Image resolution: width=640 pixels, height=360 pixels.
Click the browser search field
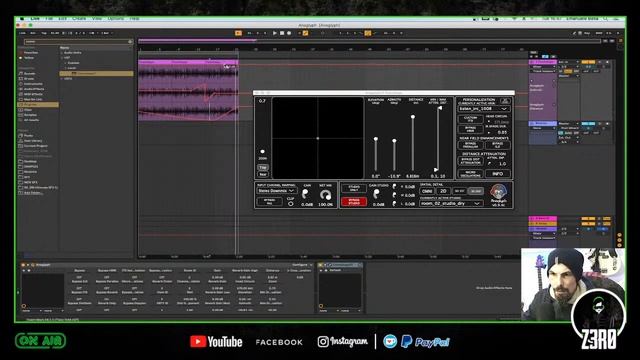(78, 42)
